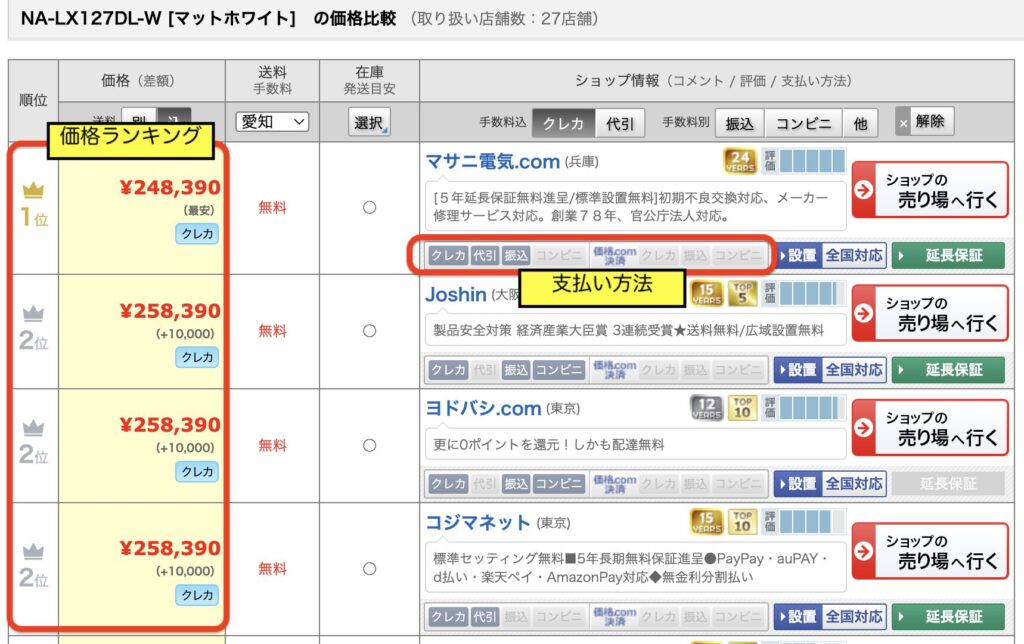Click the 15 YEARS badge for コジマネット
Screen dimensions: 1024x644
click(x=707, y=521)
